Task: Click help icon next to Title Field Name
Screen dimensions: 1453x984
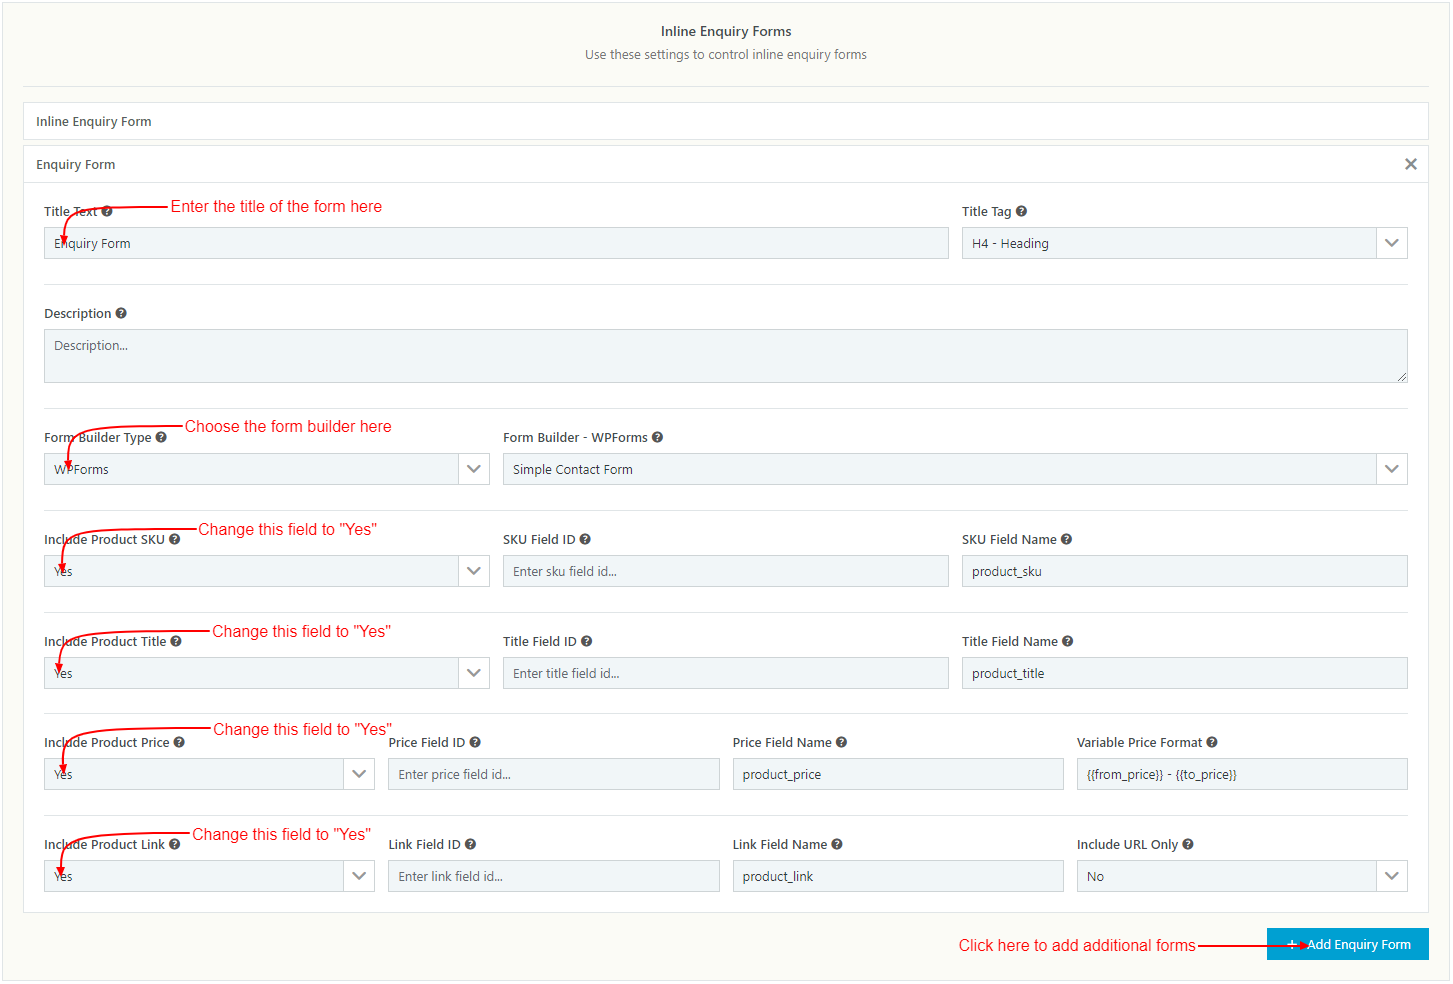Action: pyautogui.click(x=1067, y=642)
